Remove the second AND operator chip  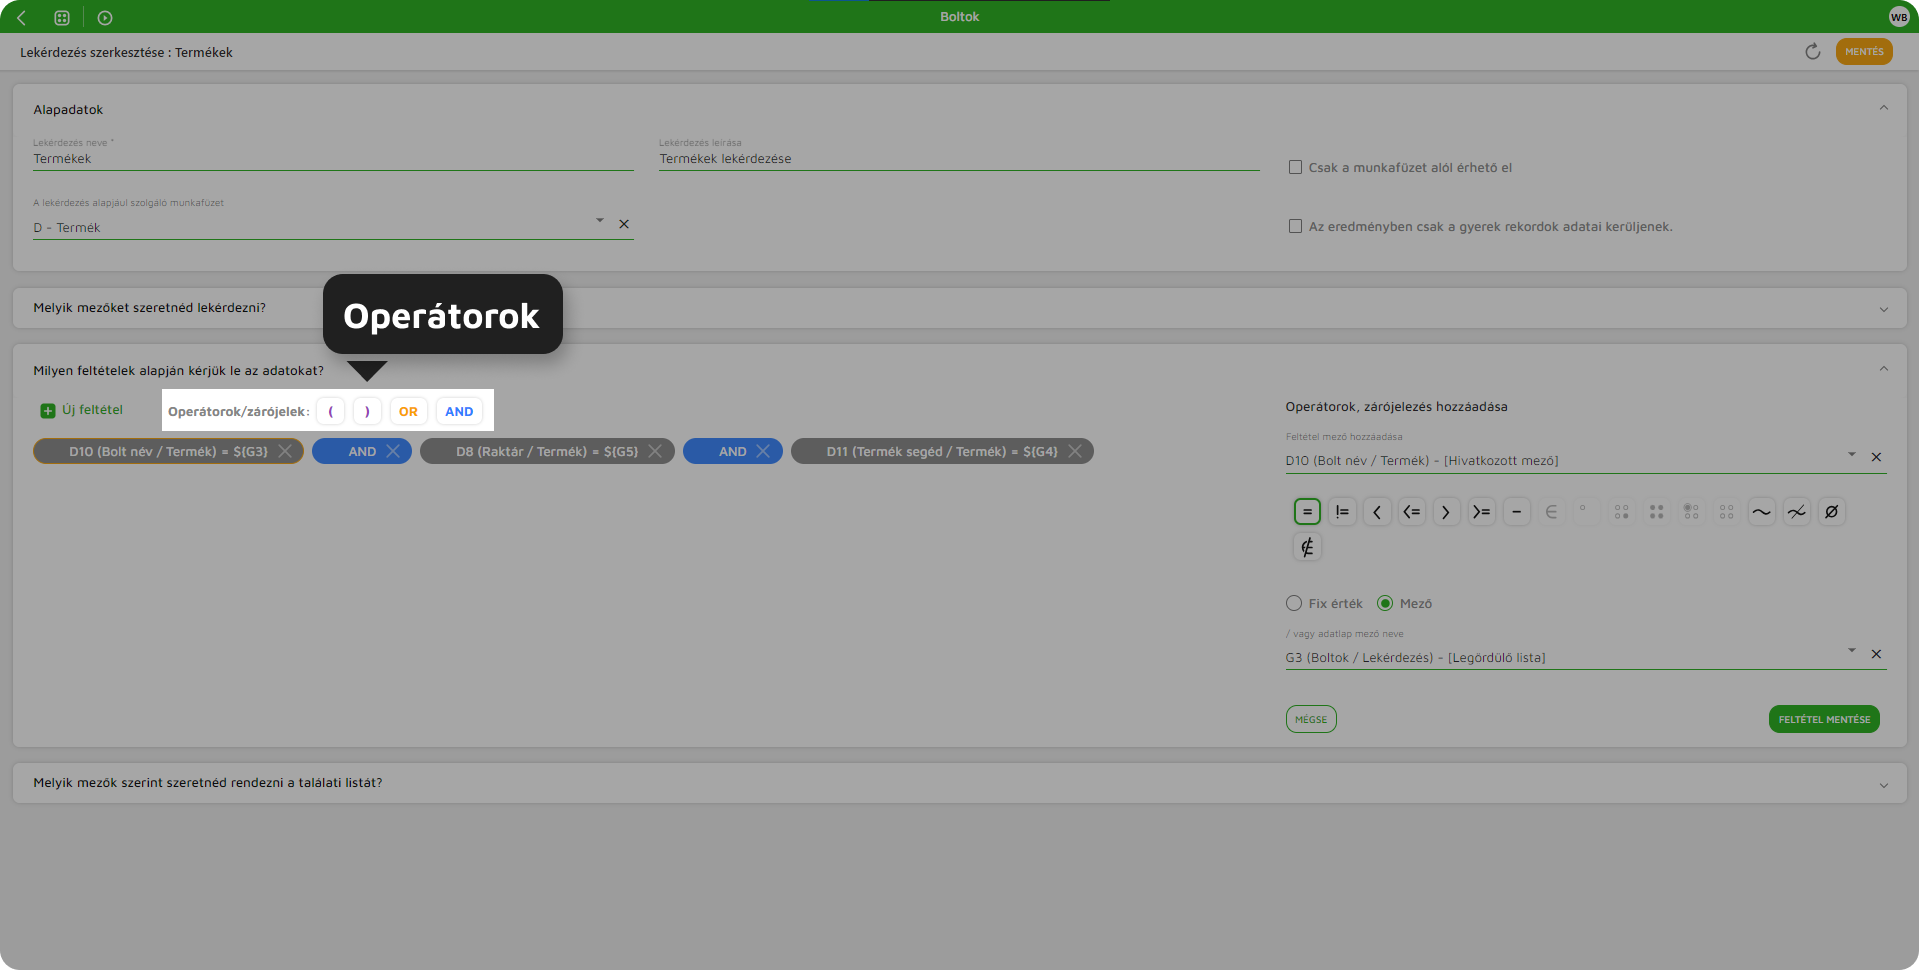763,451
